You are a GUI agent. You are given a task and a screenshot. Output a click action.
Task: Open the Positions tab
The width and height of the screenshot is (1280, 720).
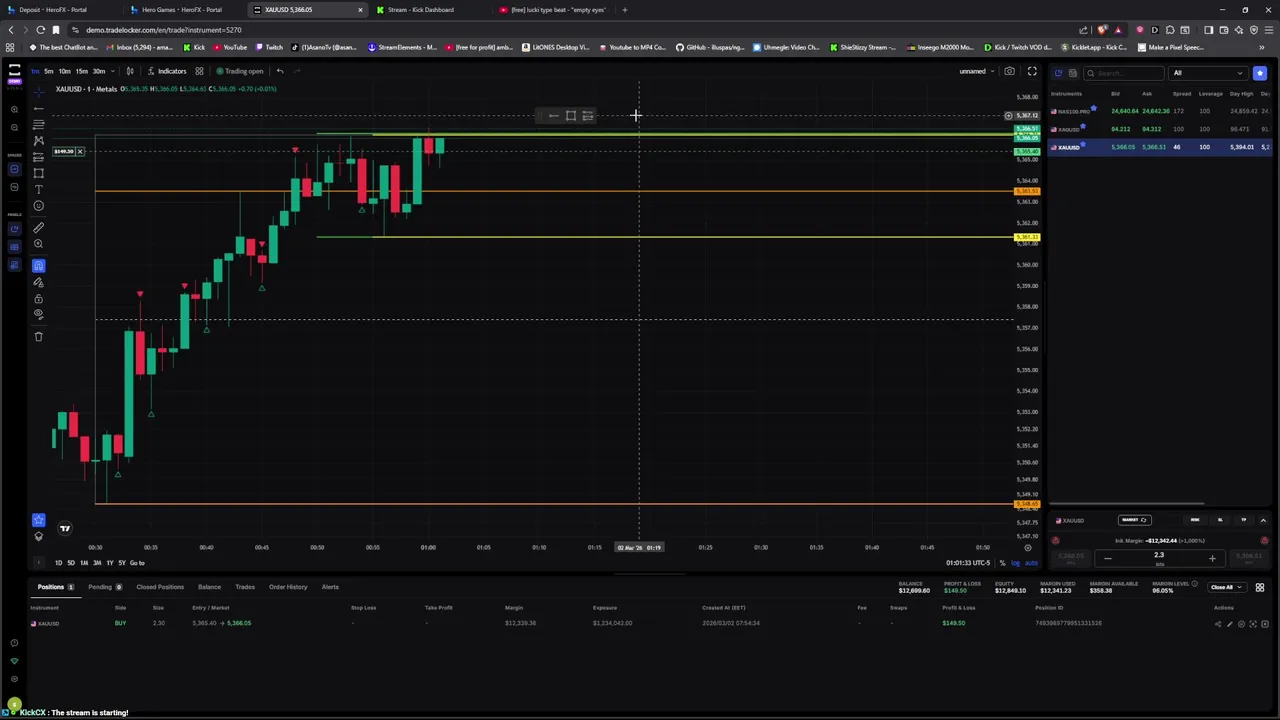(x=55, y=587)
